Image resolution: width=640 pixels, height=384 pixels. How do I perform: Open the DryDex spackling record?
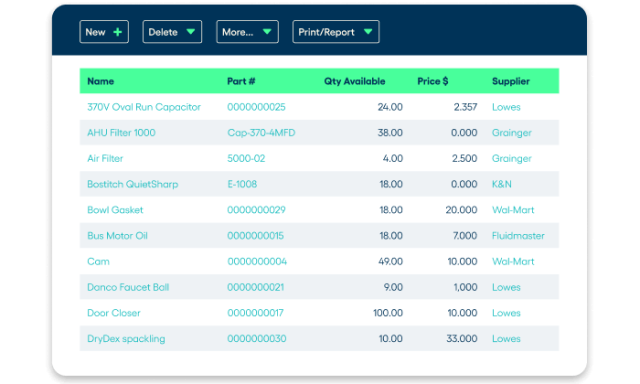(x=126, y=339)
